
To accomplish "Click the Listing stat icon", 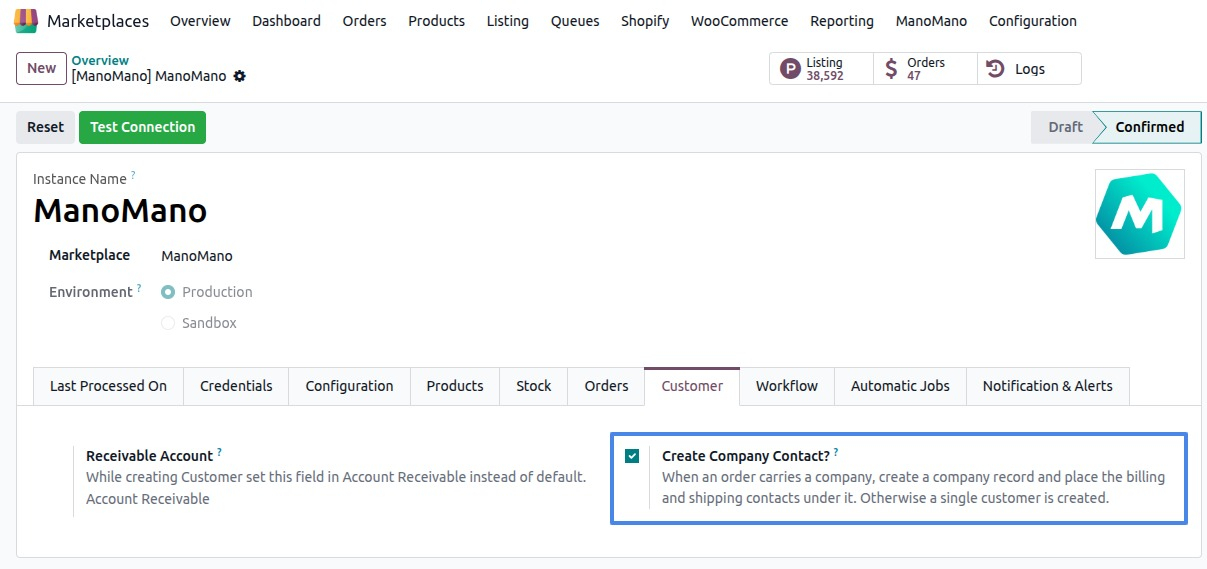I will pyautogui.click(x=790, y=69).
